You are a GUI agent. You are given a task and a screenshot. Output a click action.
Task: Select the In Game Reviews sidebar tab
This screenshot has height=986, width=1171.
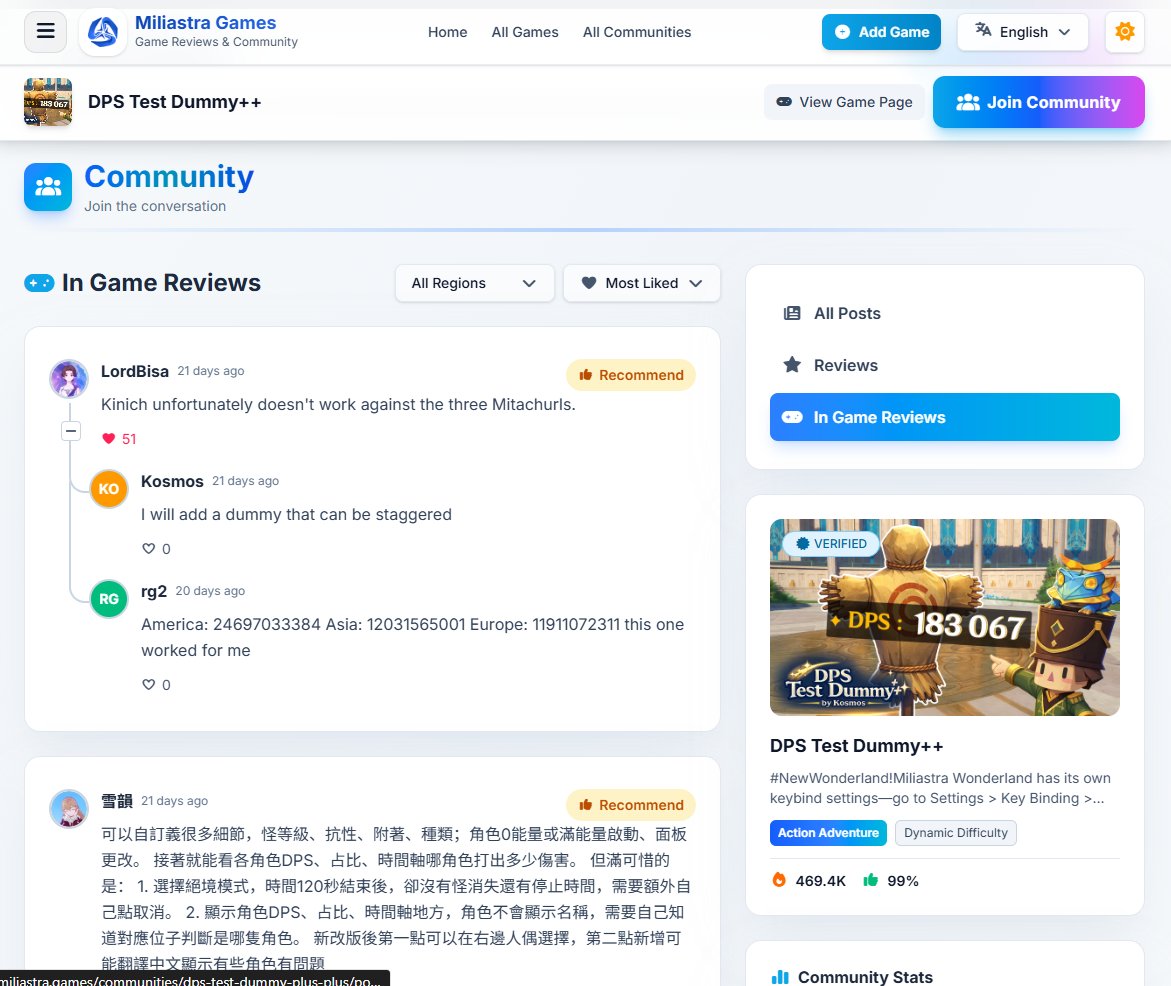pyautogui.click(x=945, y=417)
